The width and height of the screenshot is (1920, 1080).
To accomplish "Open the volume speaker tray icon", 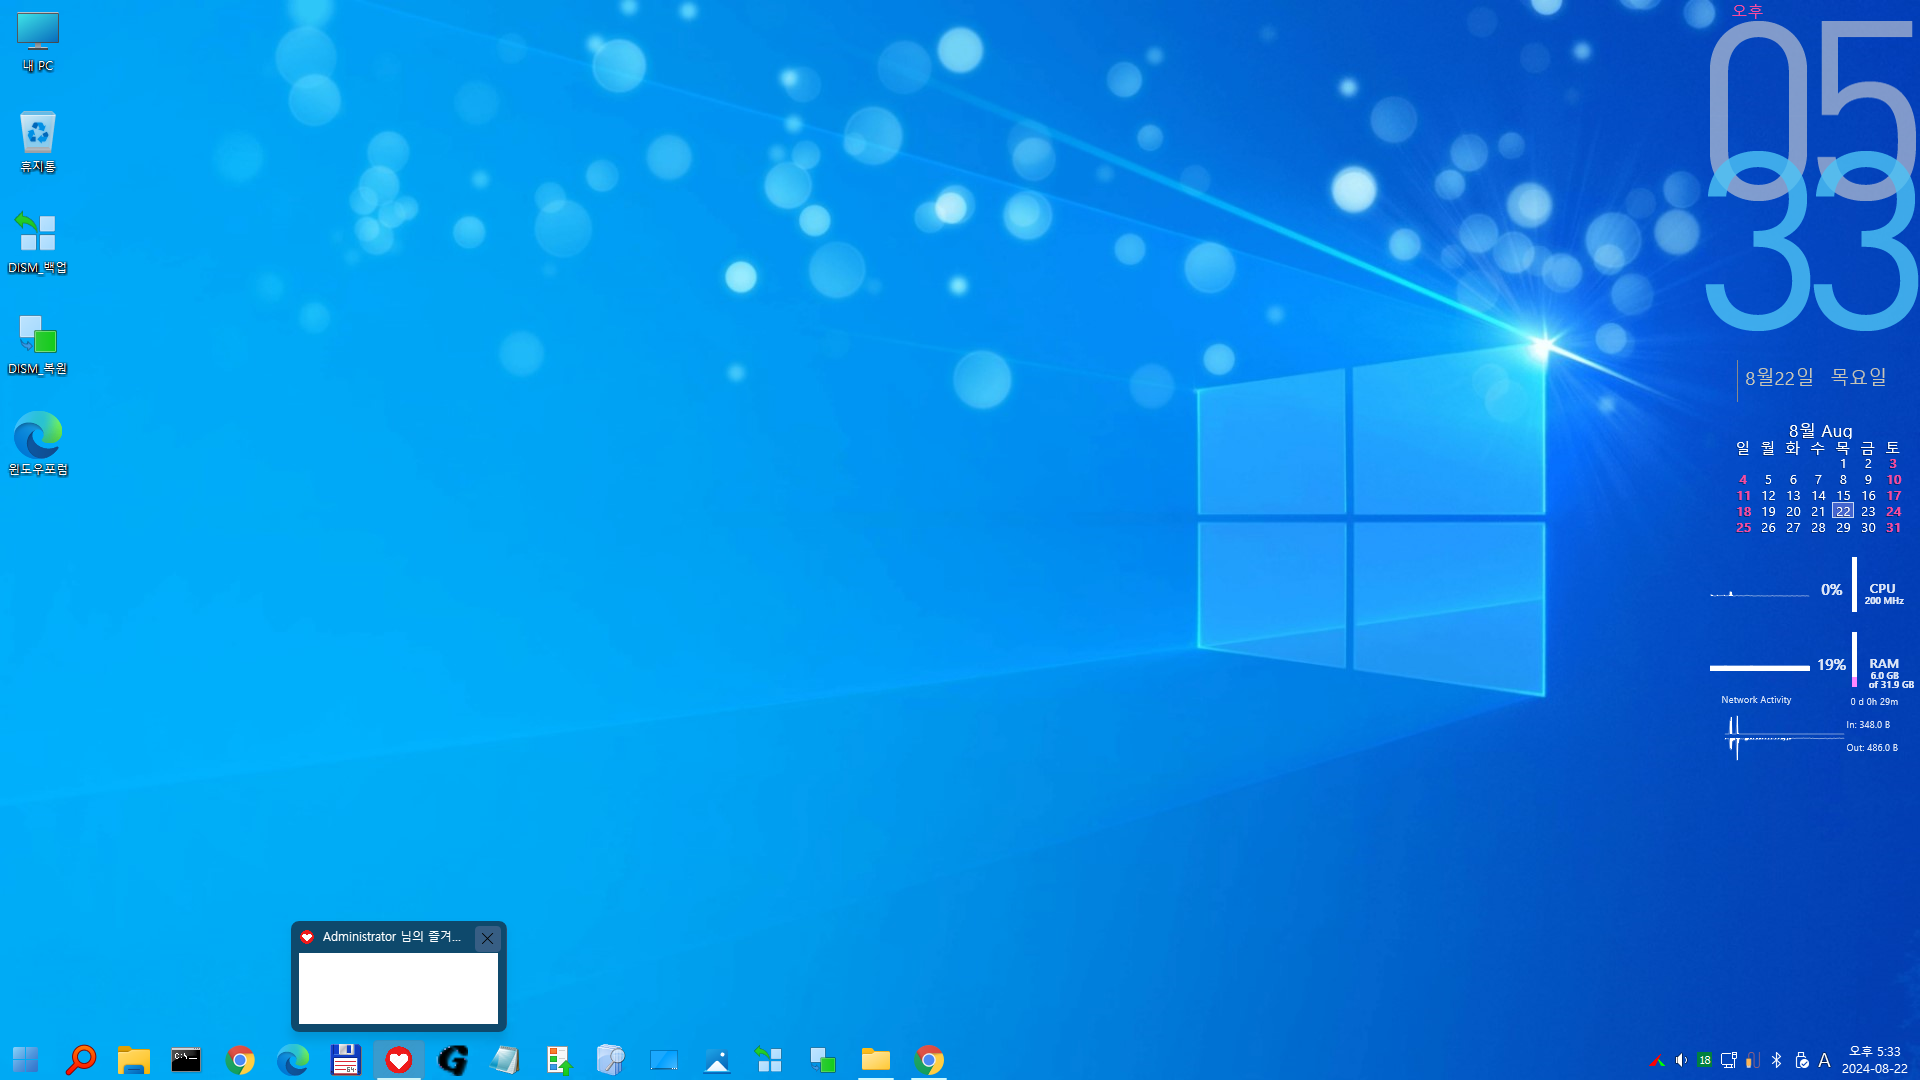I will 1681,1060.
